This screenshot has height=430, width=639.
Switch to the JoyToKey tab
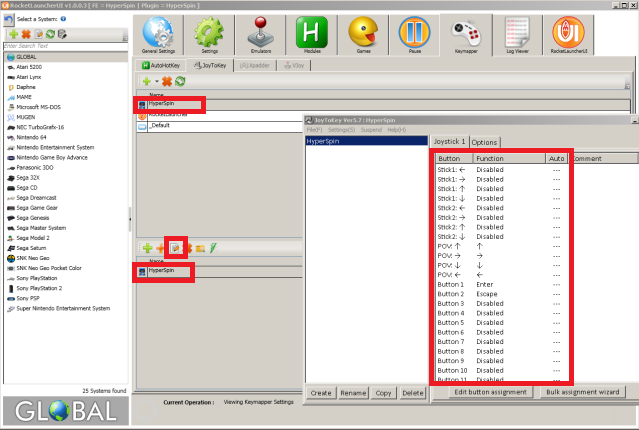coord(209,65)
